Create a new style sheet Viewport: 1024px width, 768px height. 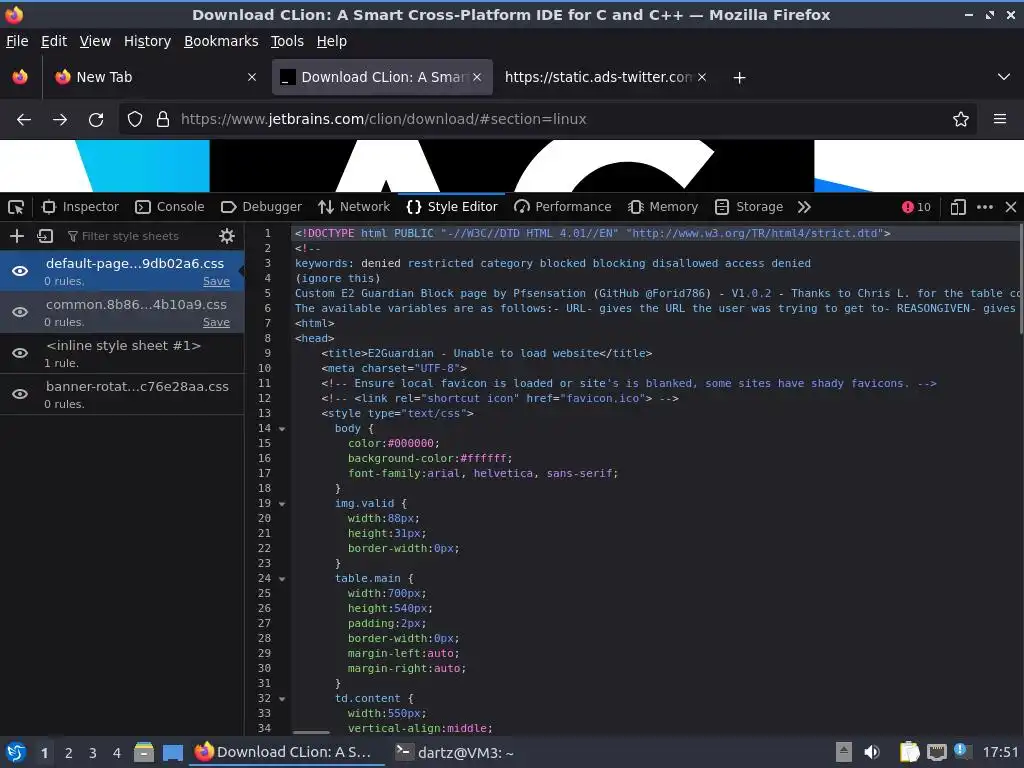[x=17, y=236]
